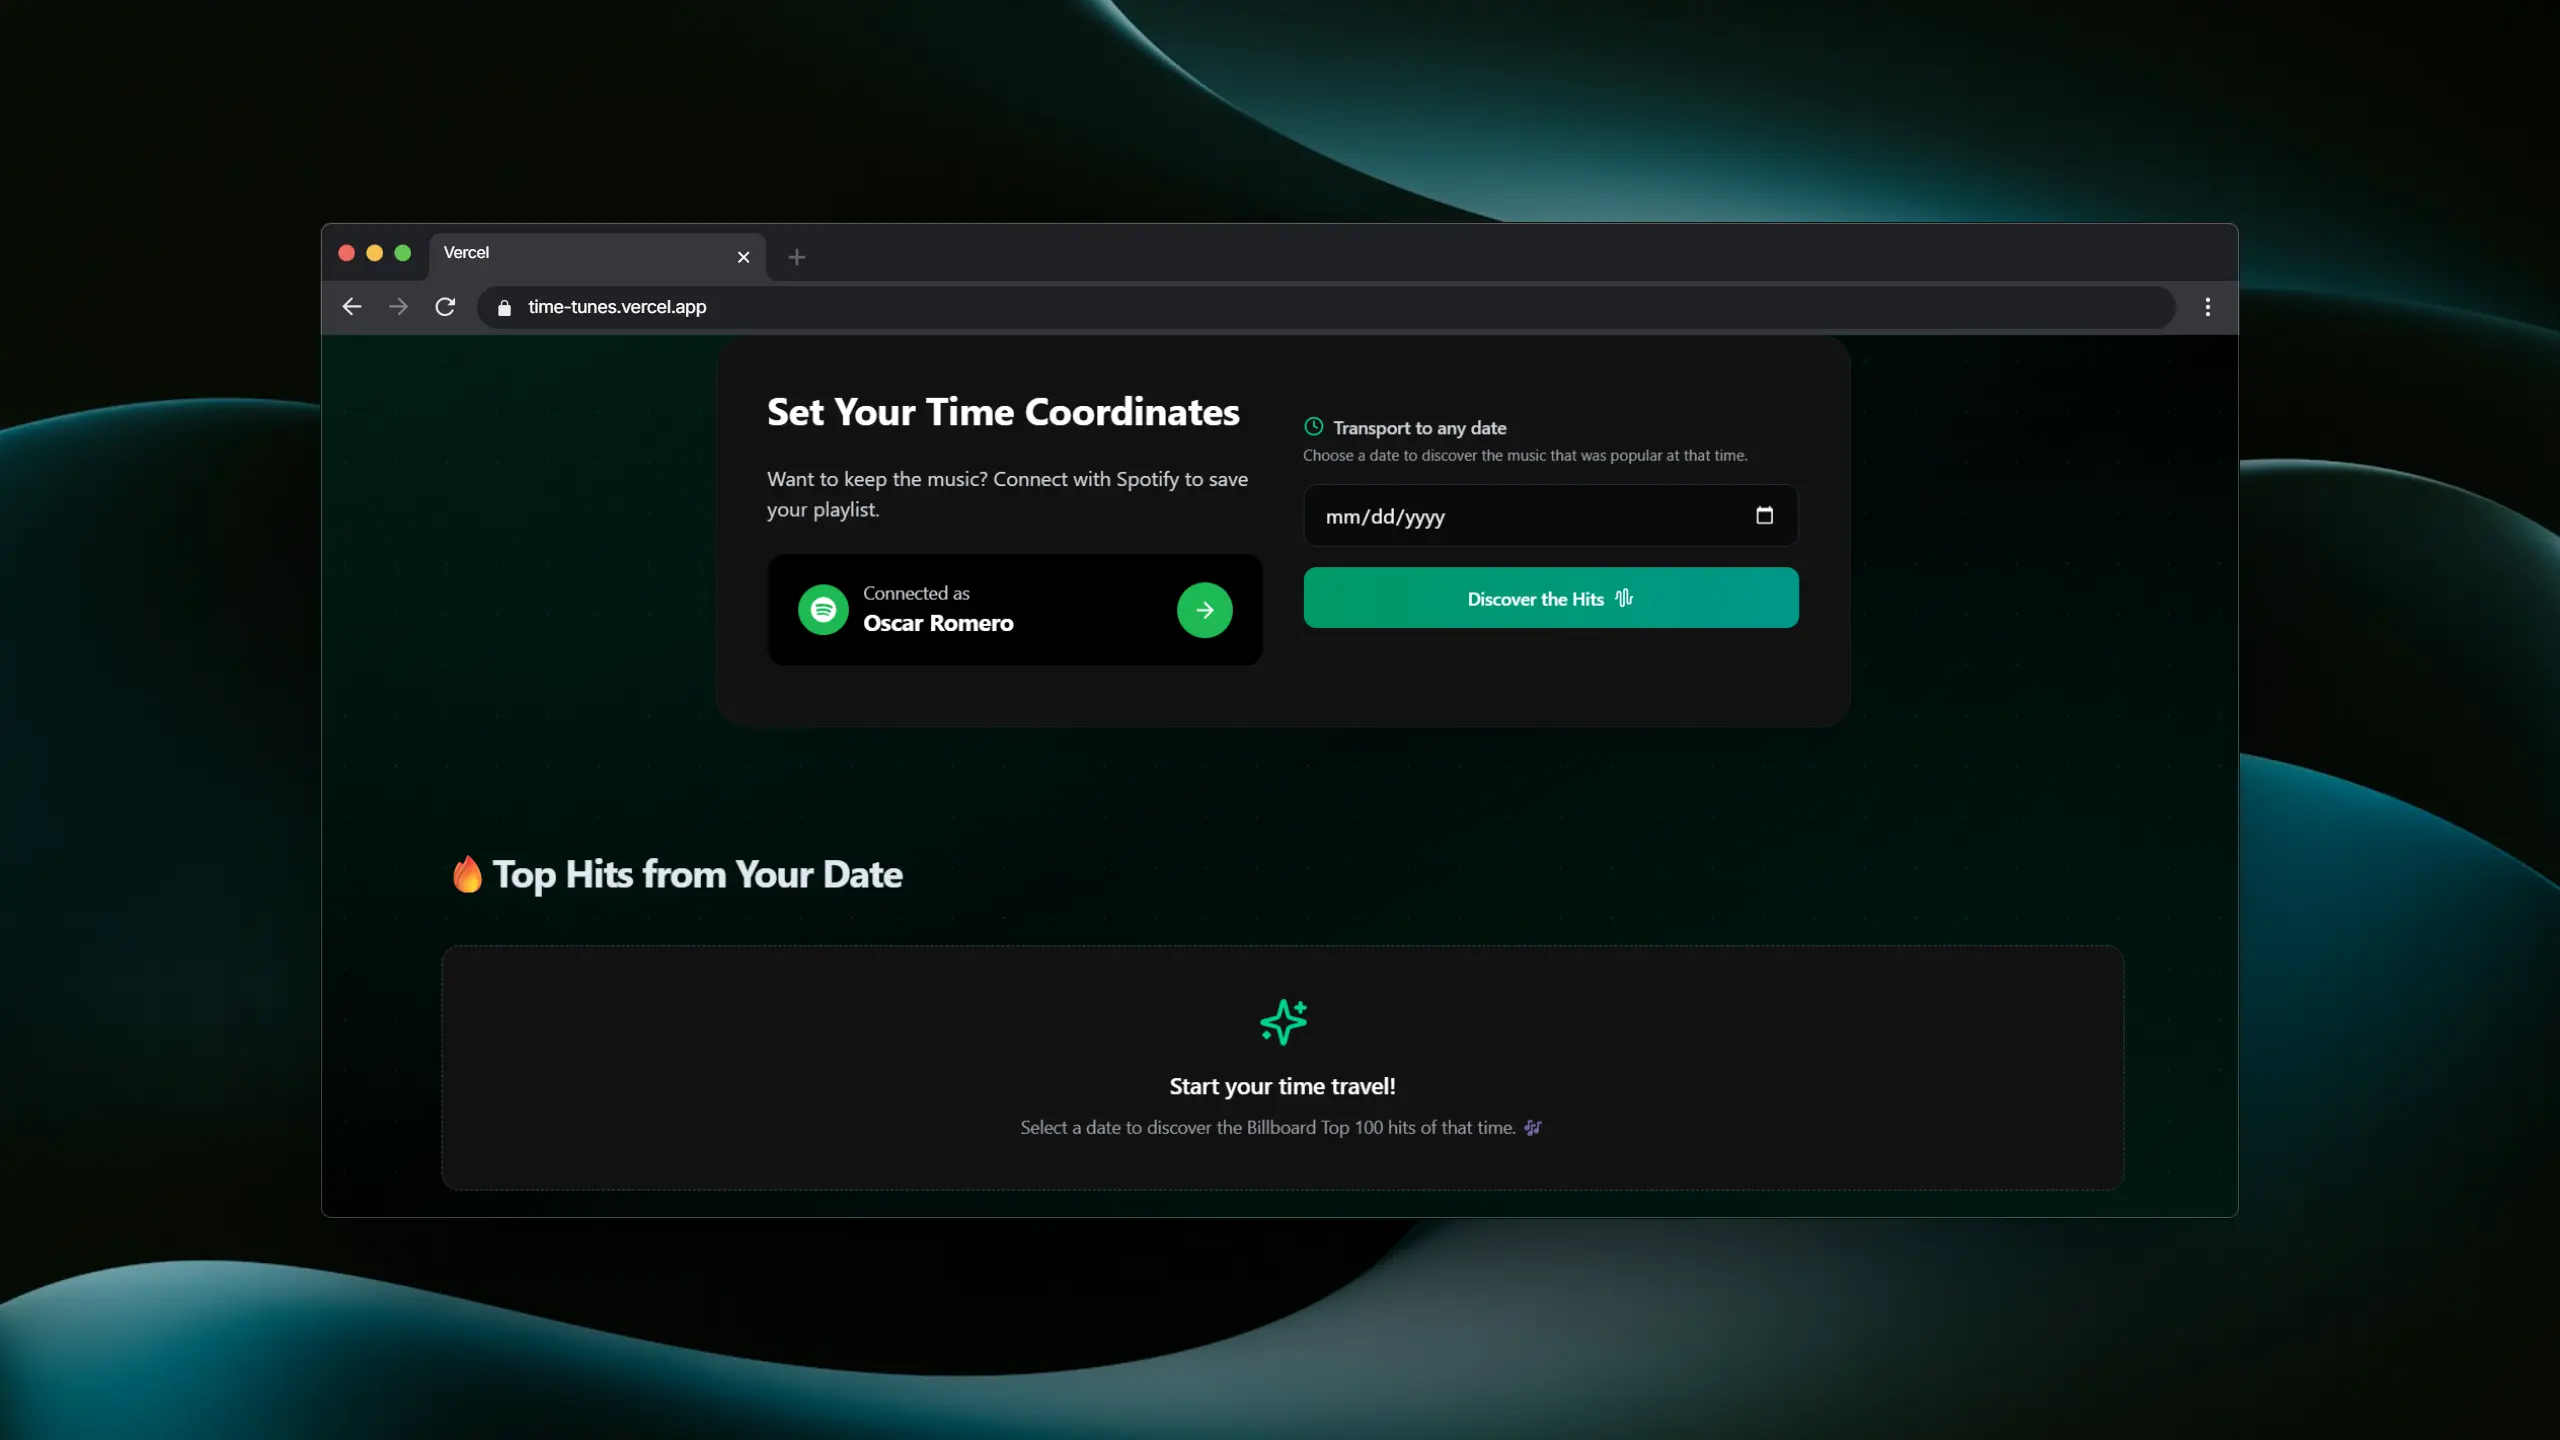The width and height of the screenshot is (2560, 1440).
Task: Select the Vercel browser tab
Action: click(597, 257)
